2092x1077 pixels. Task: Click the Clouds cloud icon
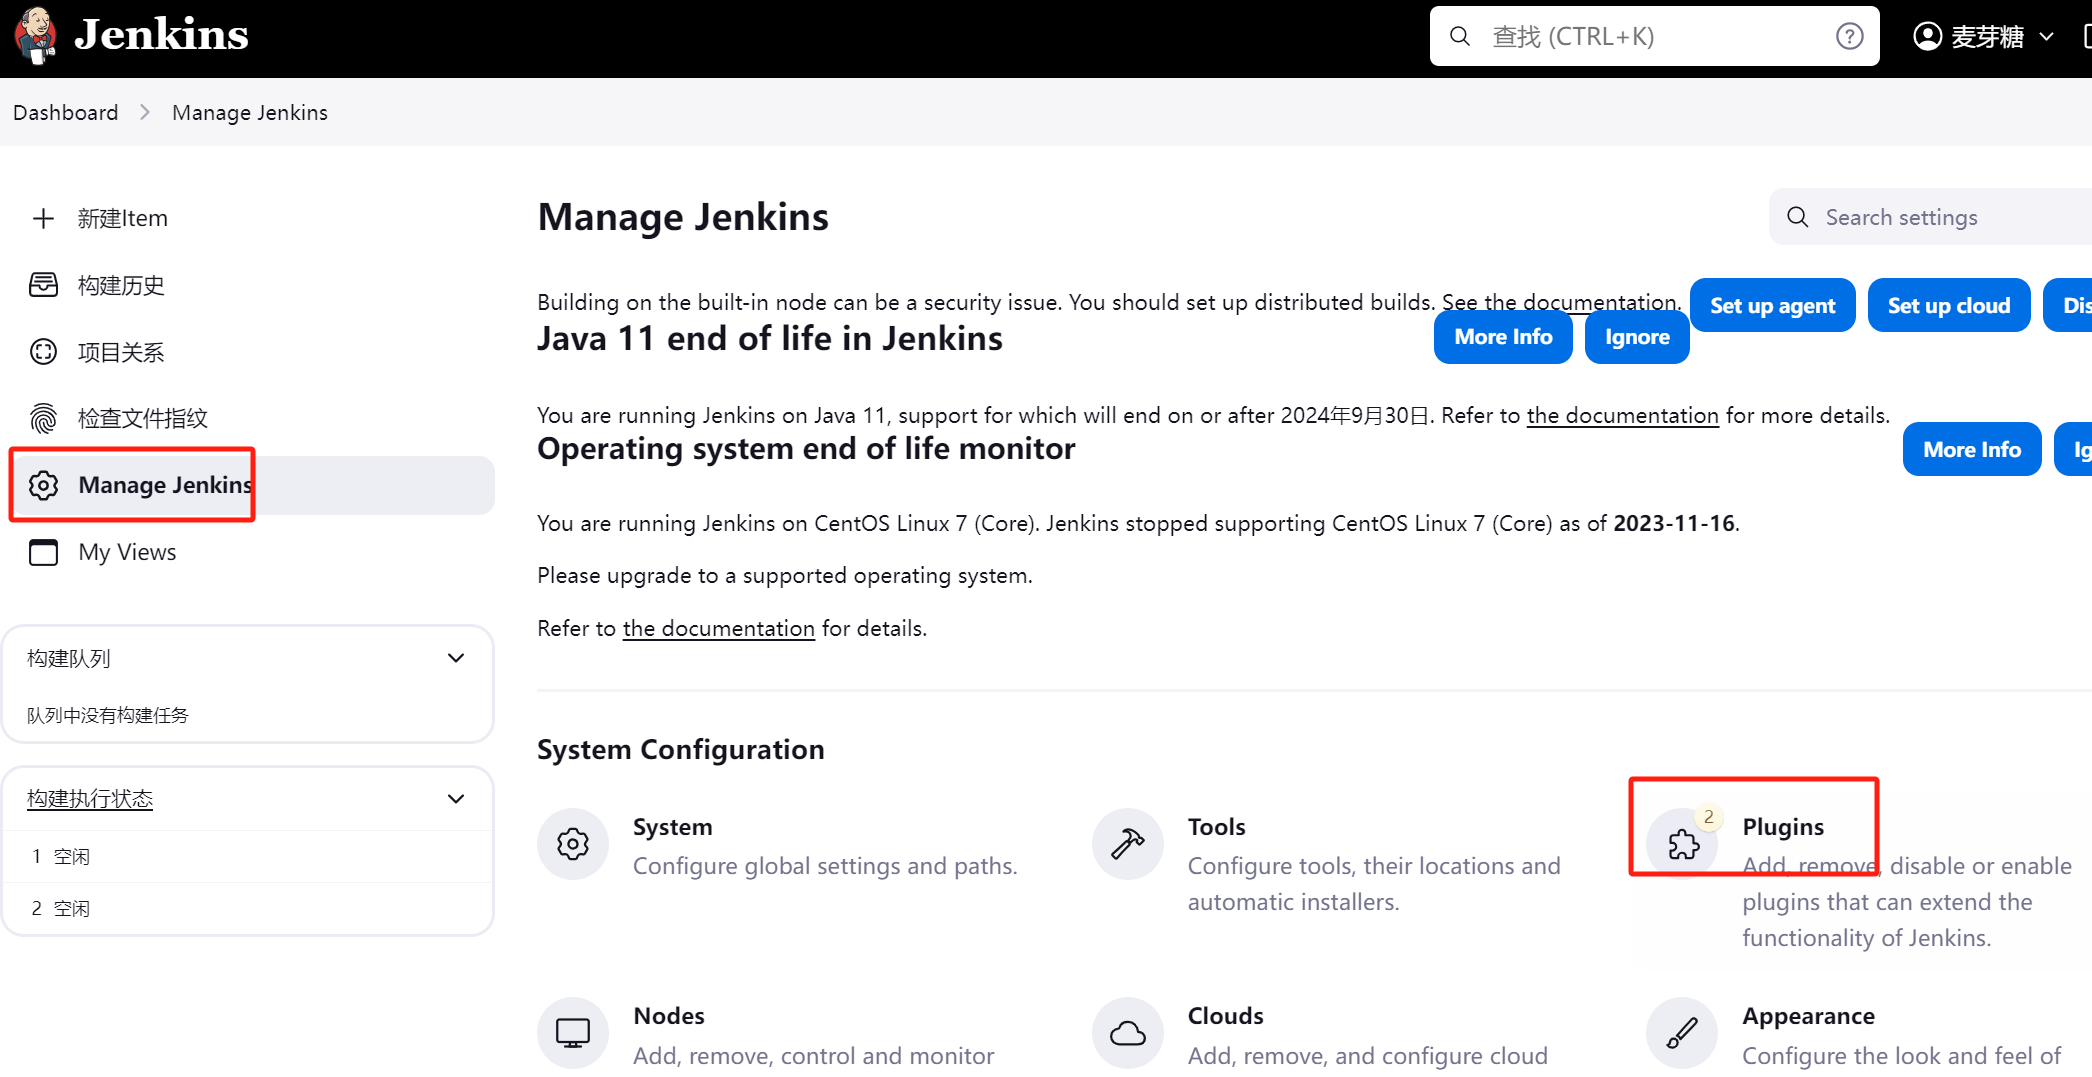1128,1033
